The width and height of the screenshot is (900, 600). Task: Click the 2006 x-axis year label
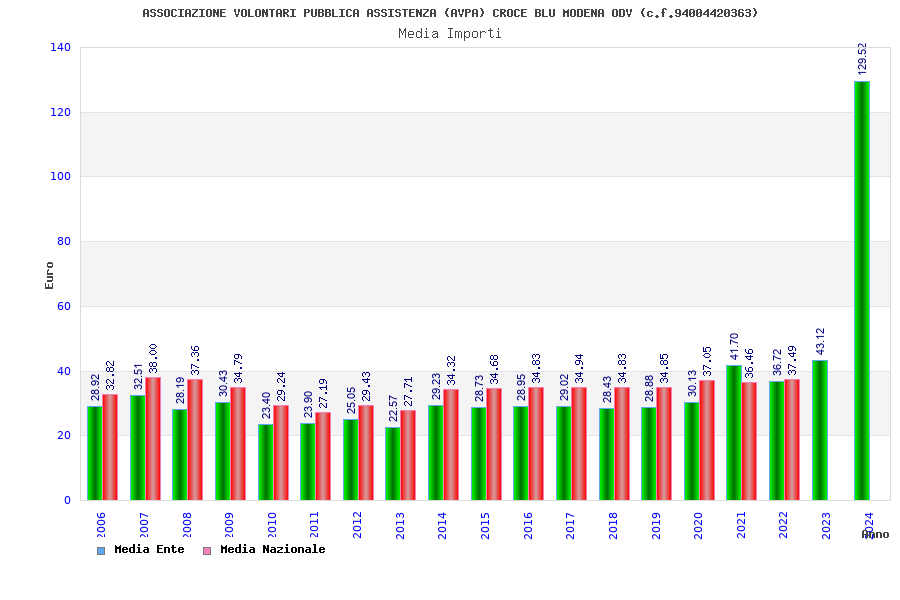pyautogui.click(x=101, y=525)
